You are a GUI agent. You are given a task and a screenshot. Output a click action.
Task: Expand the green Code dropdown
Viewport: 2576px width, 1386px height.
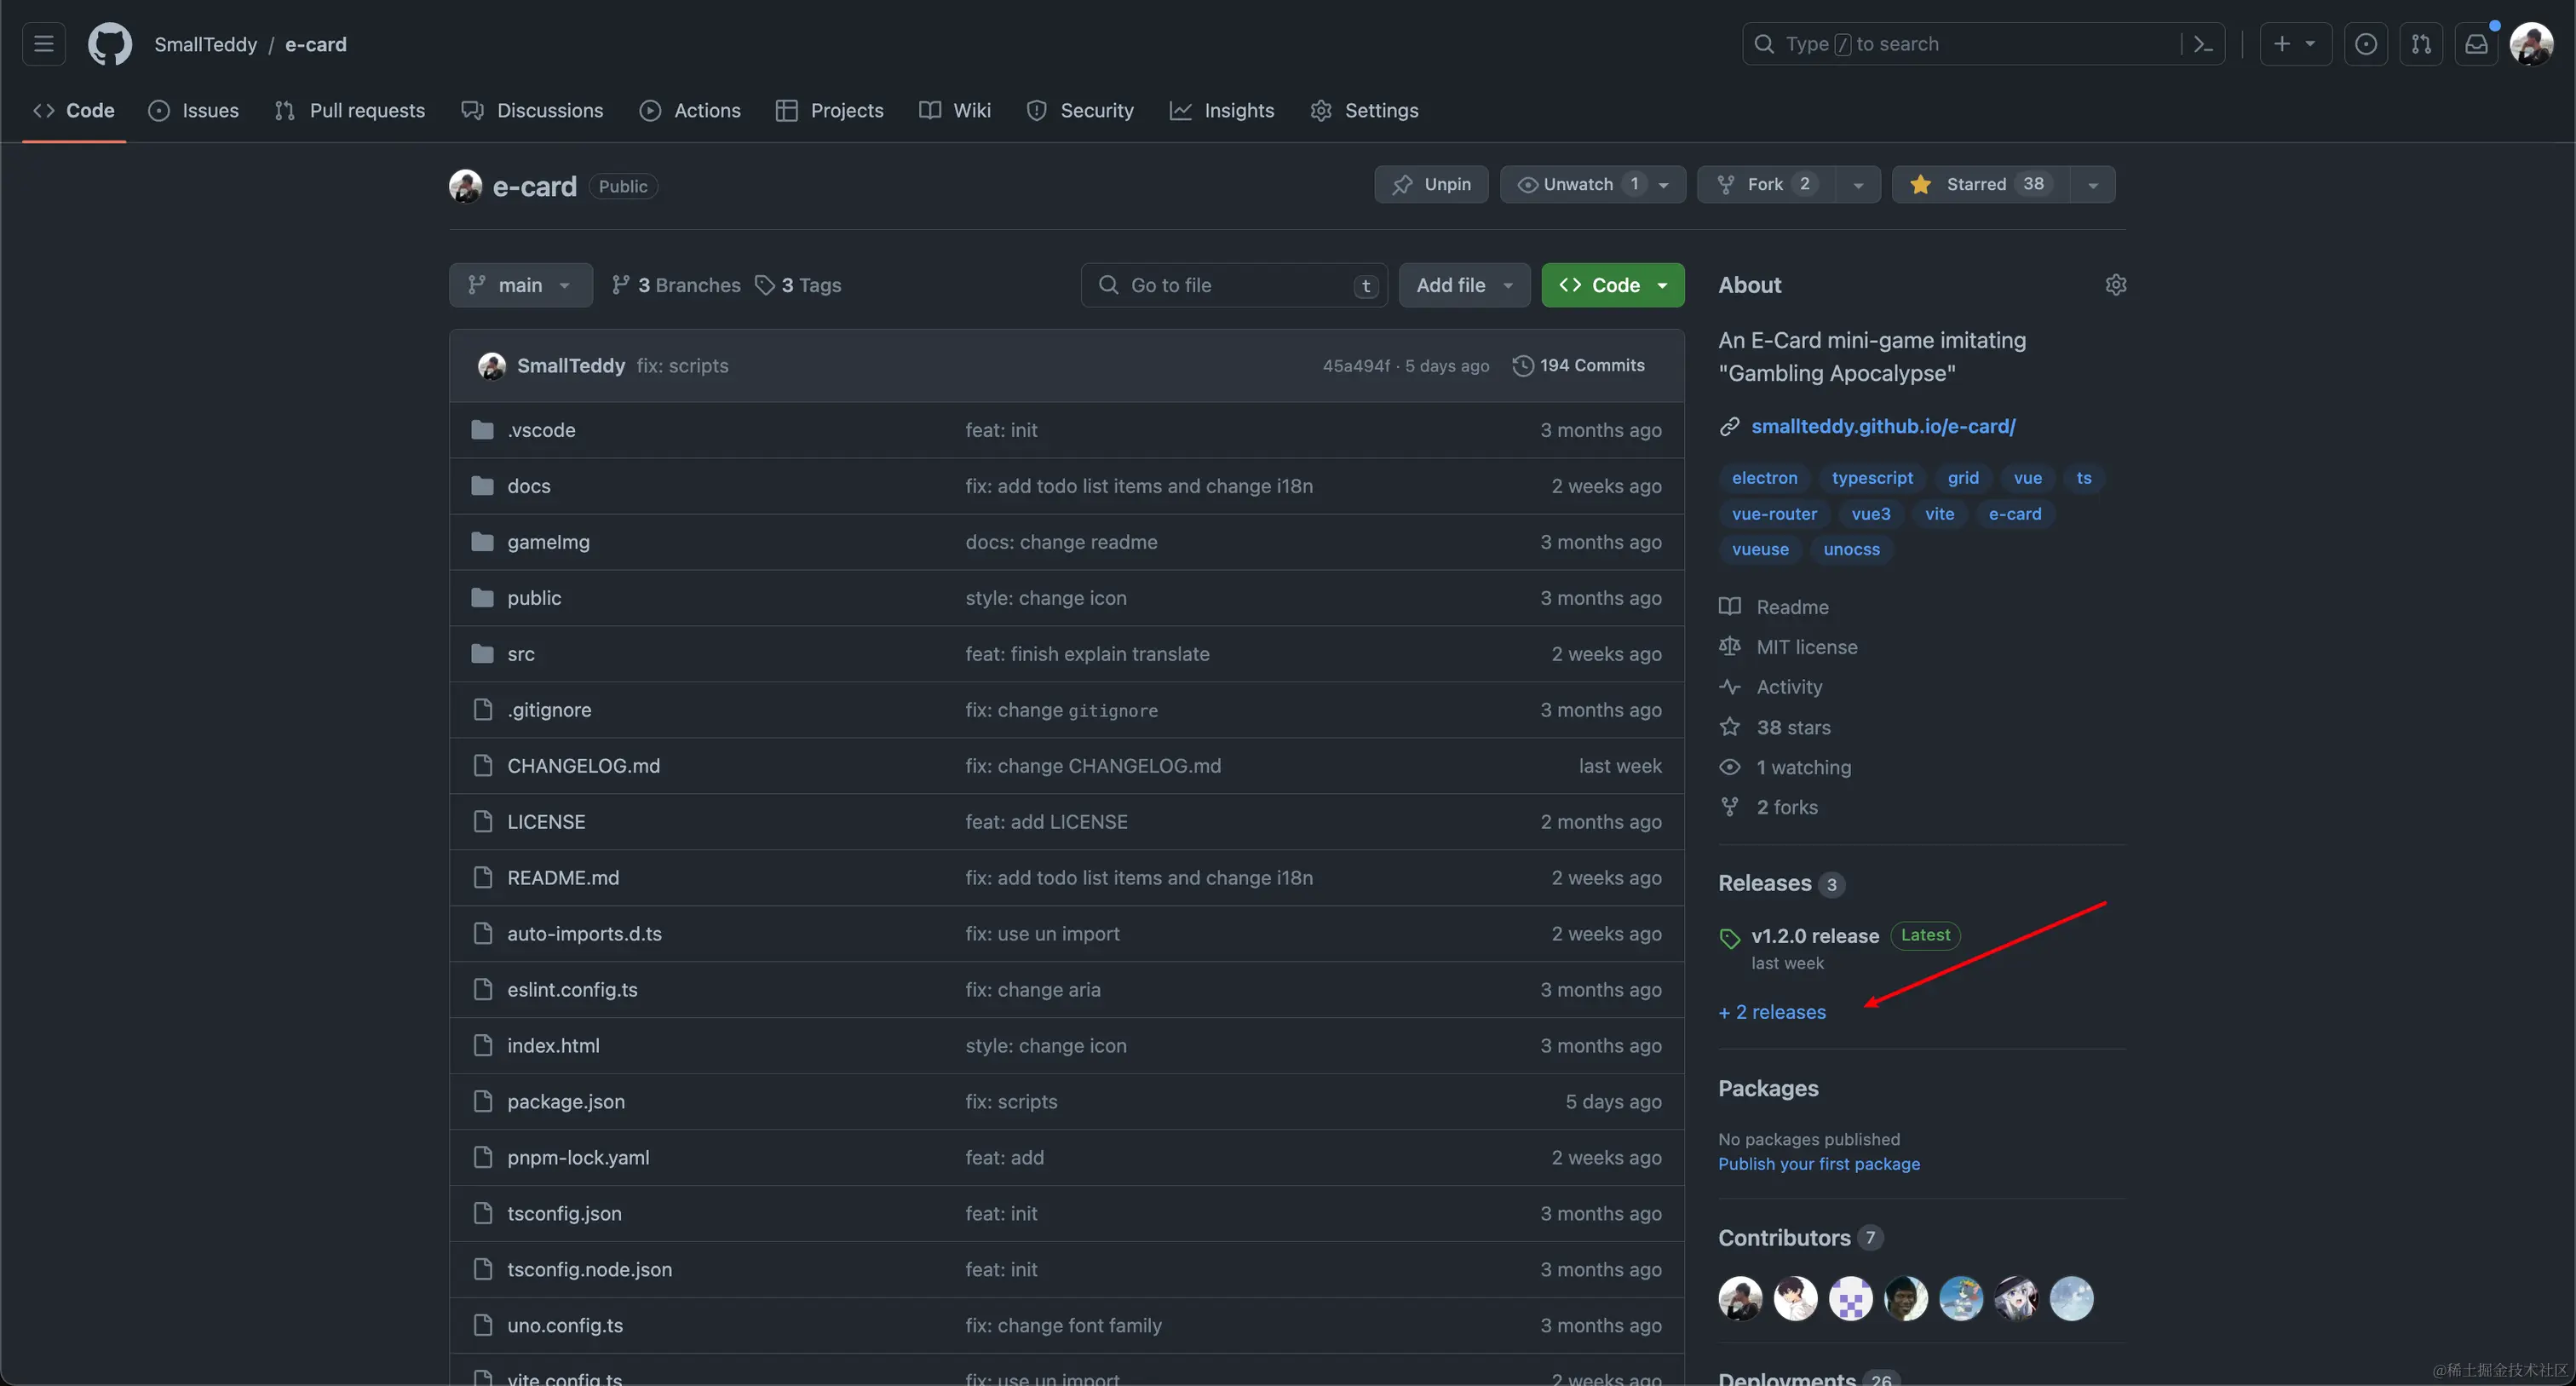[x=1612, y=285]
